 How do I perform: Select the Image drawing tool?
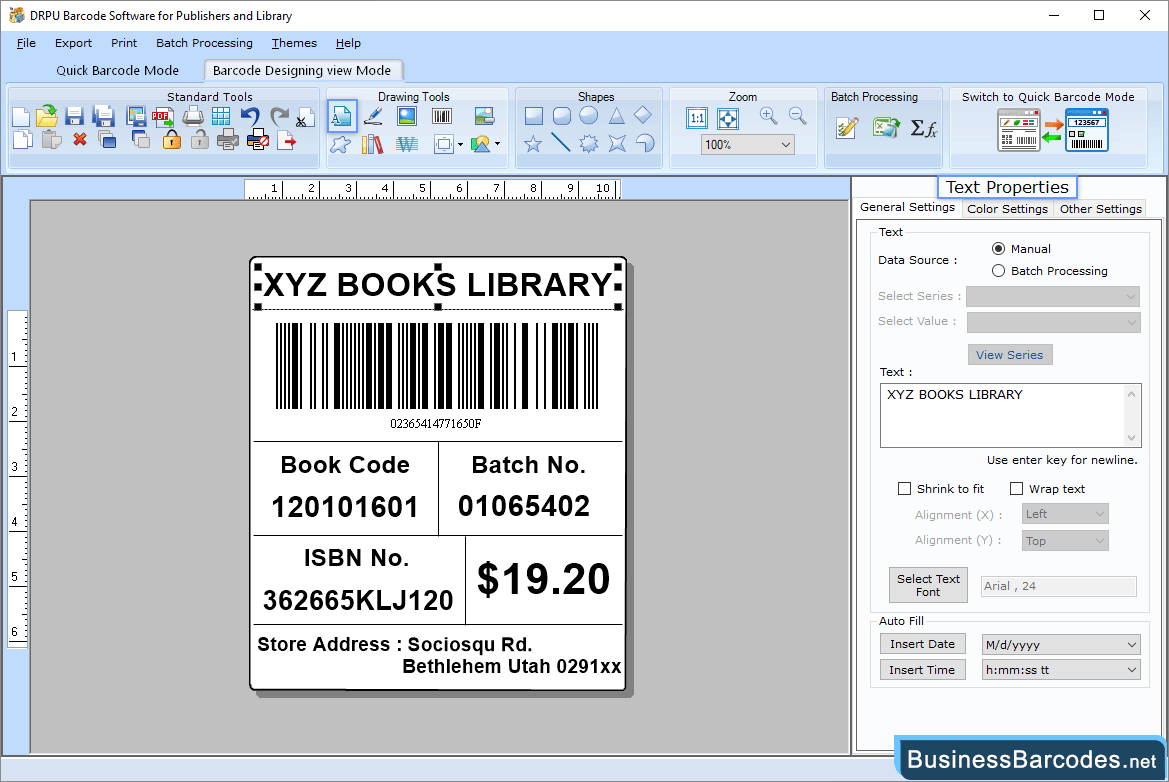pyautogui.click(x=407, y=116)
